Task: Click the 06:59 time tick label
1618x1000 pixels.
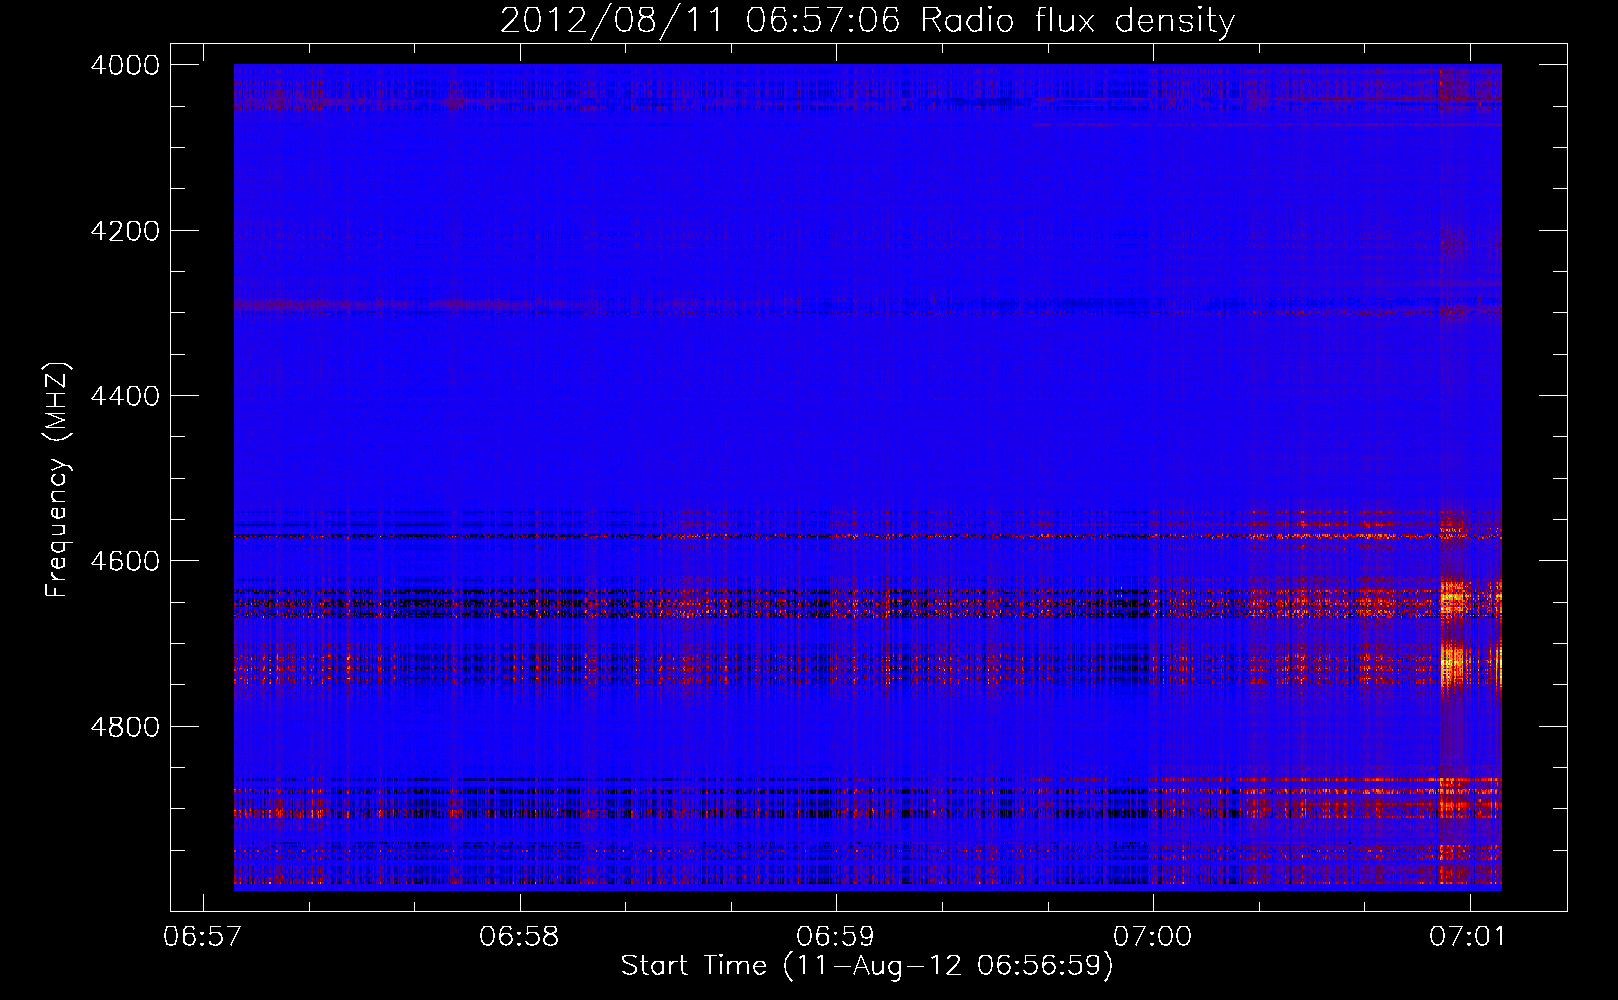Action: pyautogui.click(x=835, y=937)
